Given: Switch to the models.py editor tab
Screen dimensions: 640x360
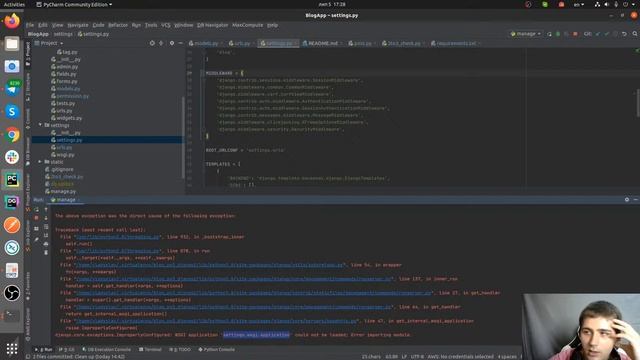Looking at the screenshot, I should point(205,43).
